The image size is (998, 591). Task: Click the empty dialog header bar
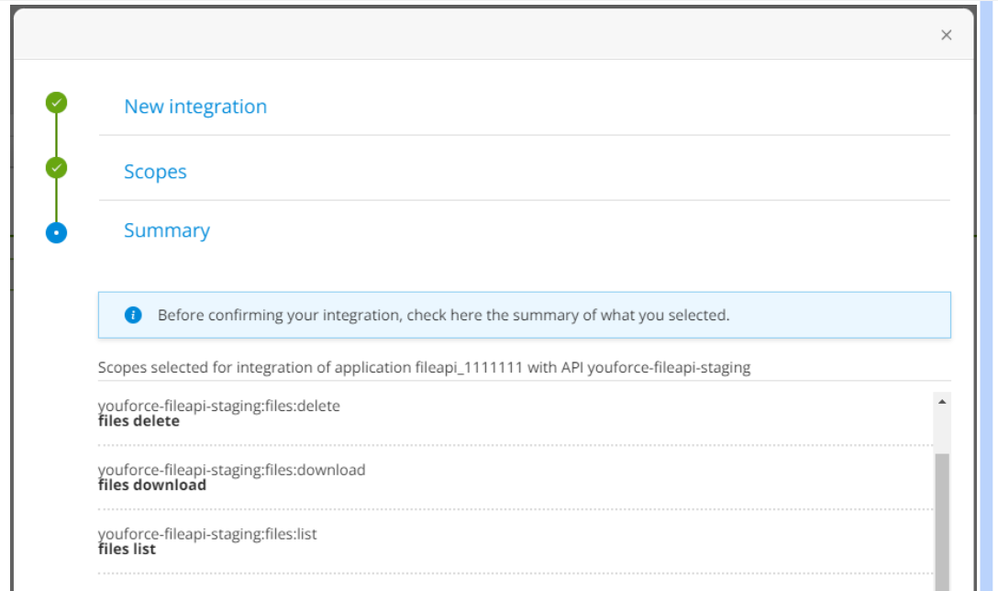pos(480,35)
